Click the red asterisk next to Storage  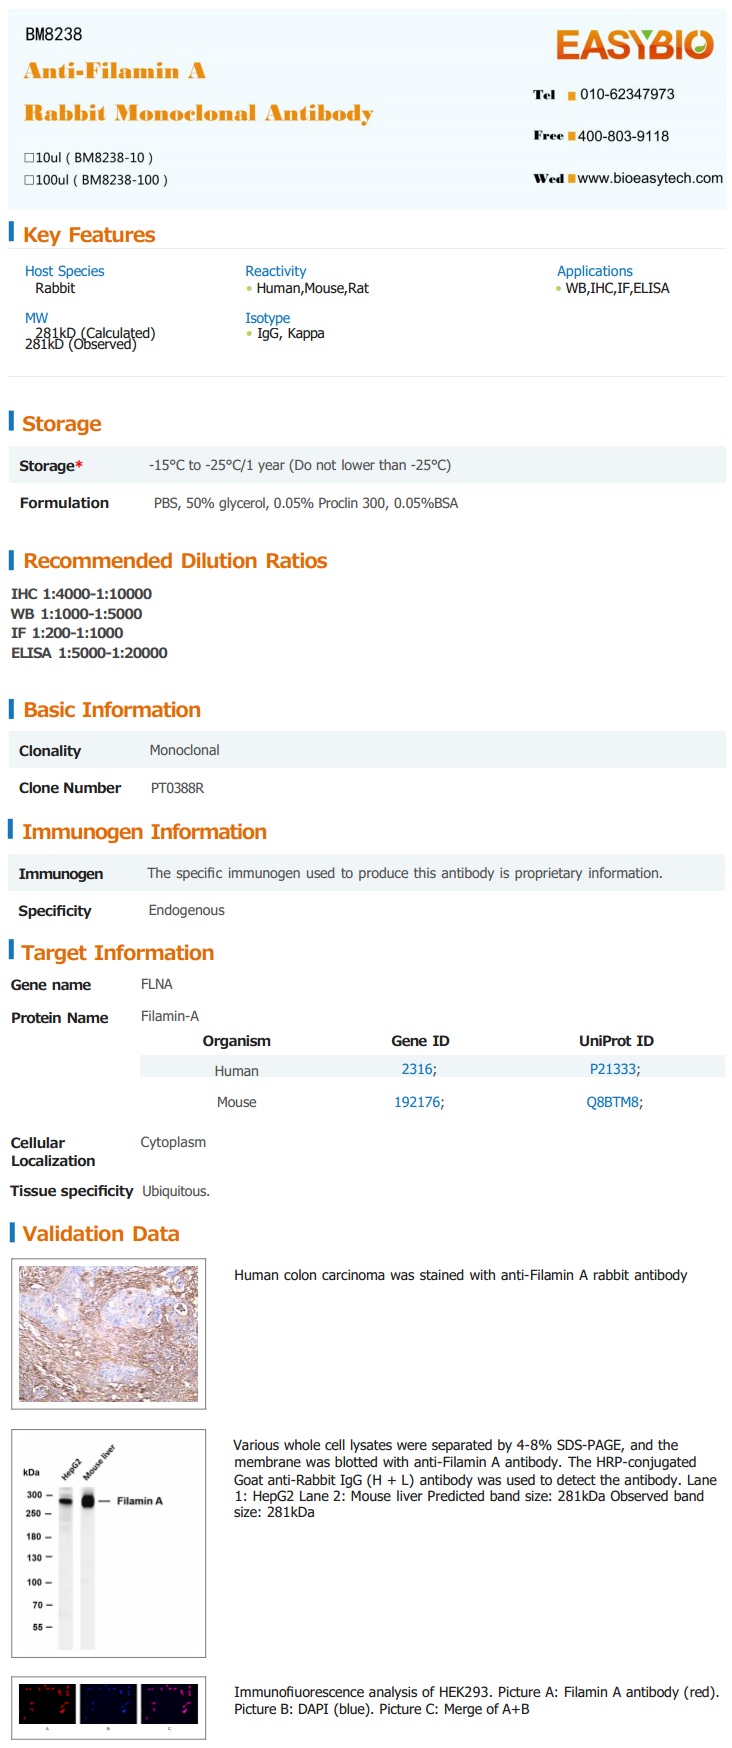coord(79,465)
